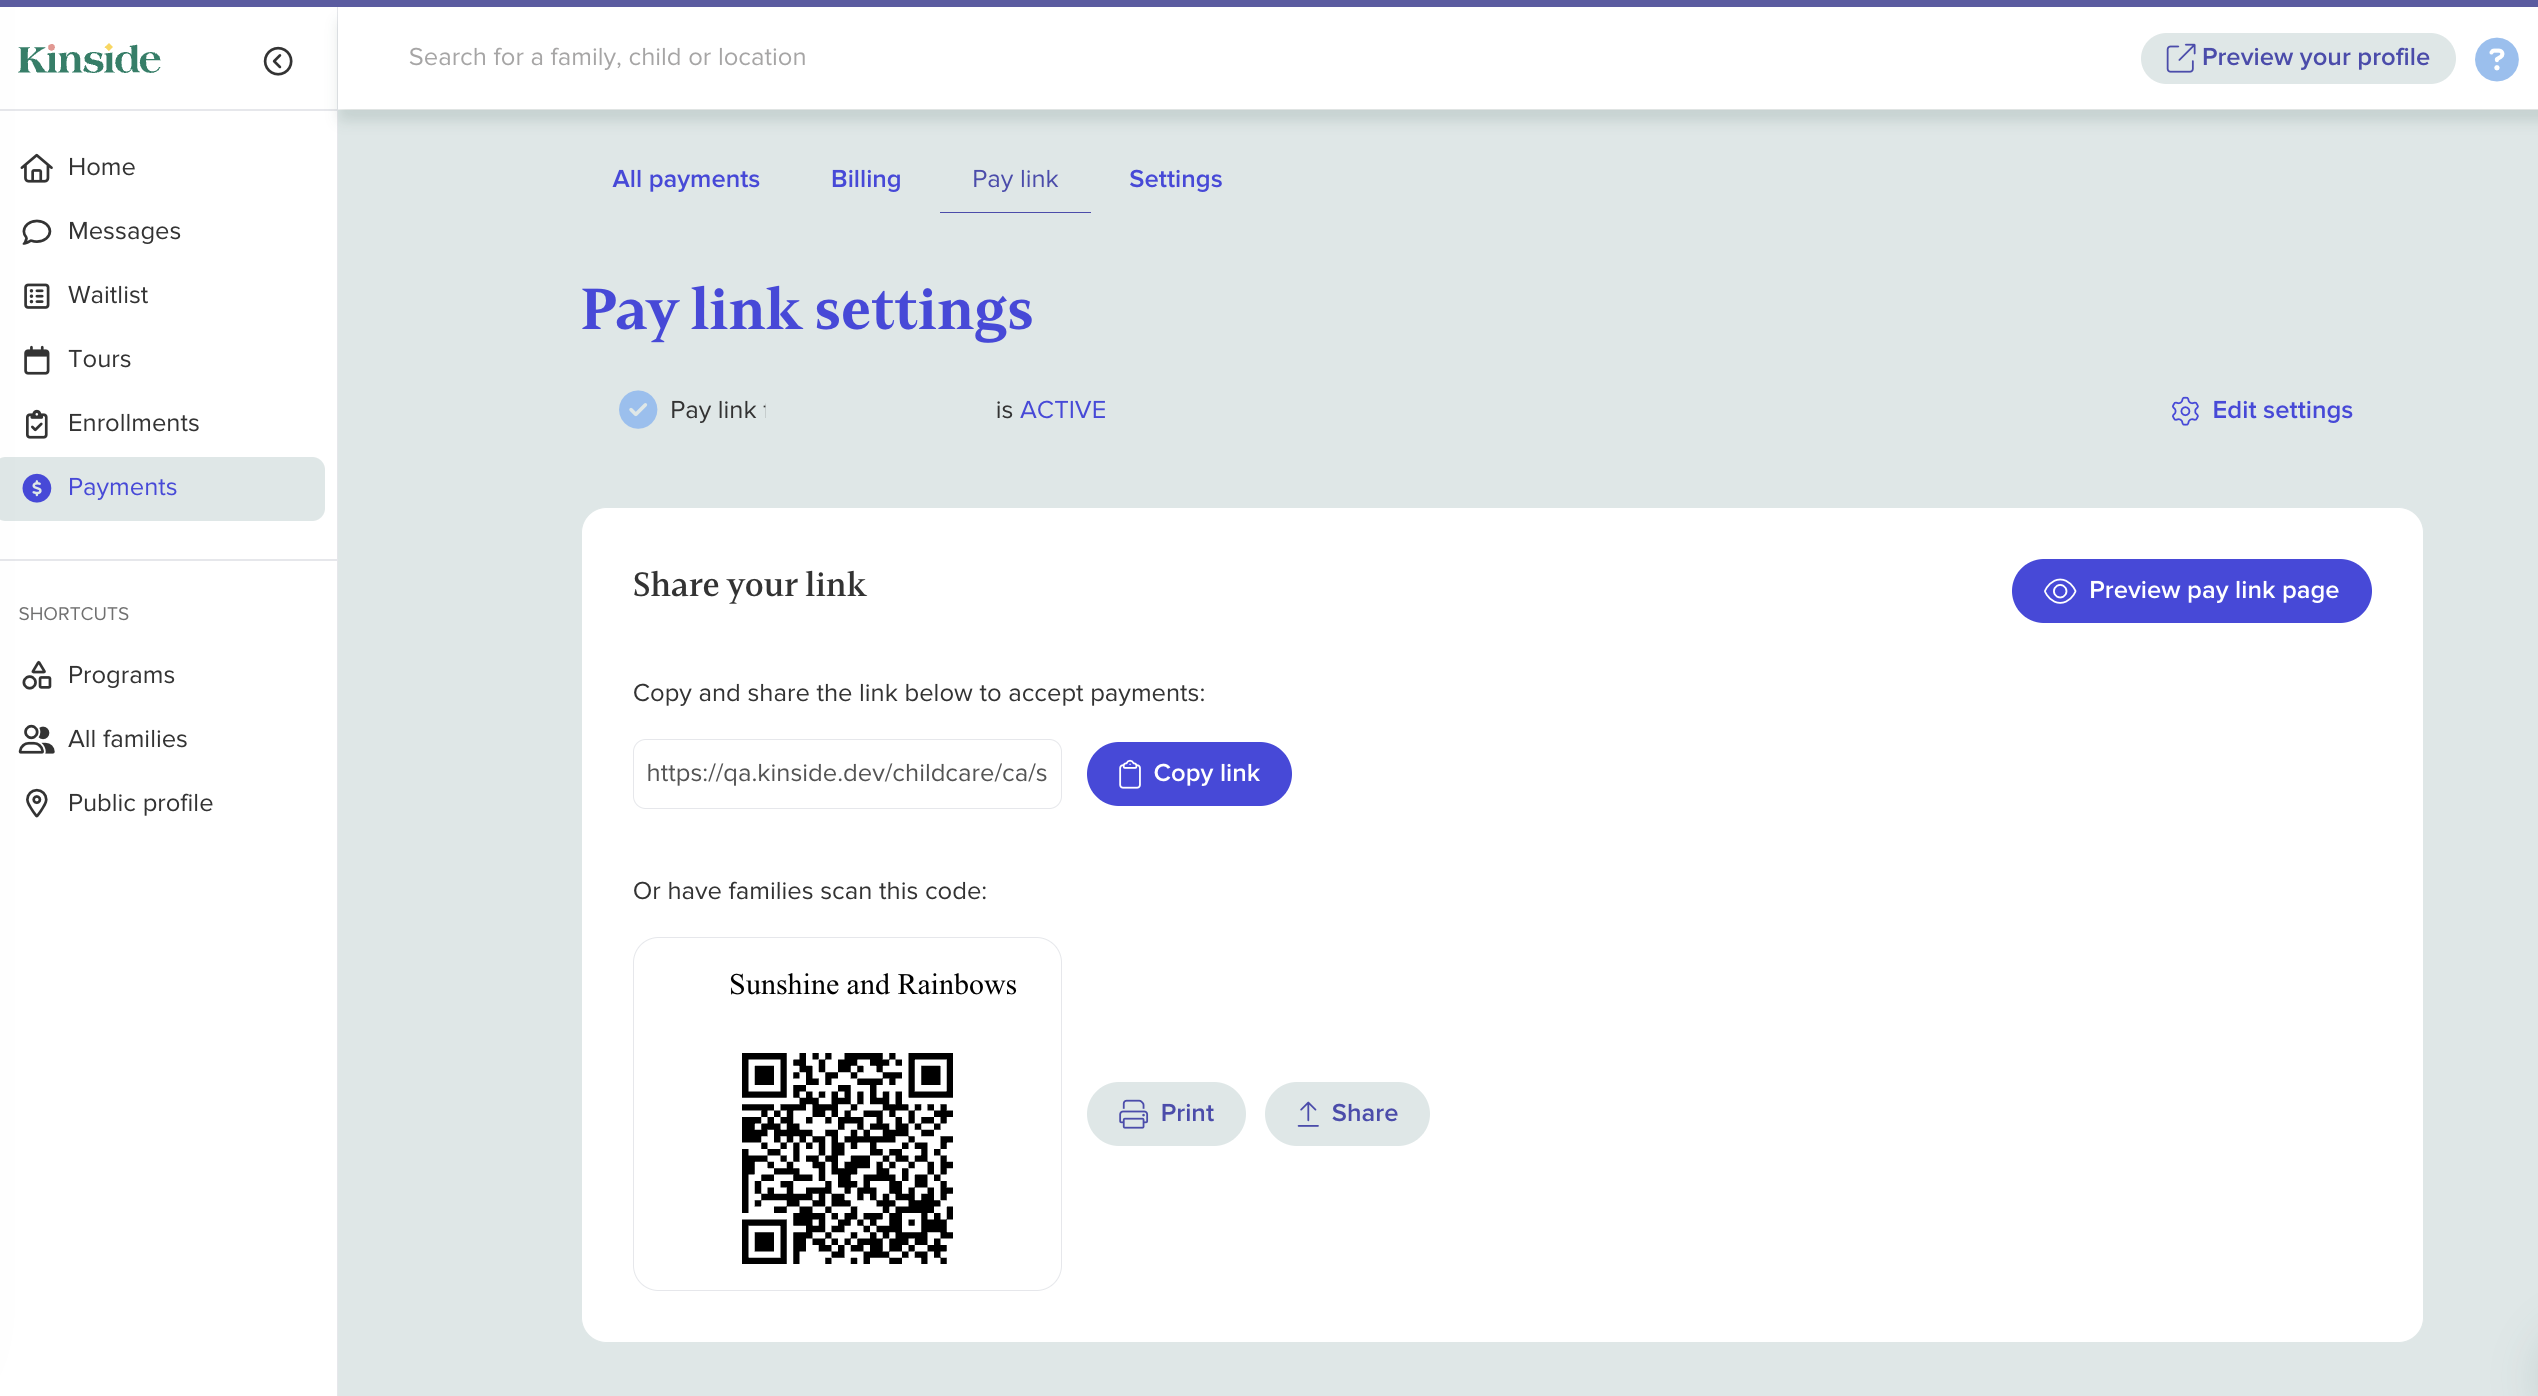Screen dimensions: 2538x1396
Task: Click the speech bubble Messages icon
Action: click(x=37, y=232)
